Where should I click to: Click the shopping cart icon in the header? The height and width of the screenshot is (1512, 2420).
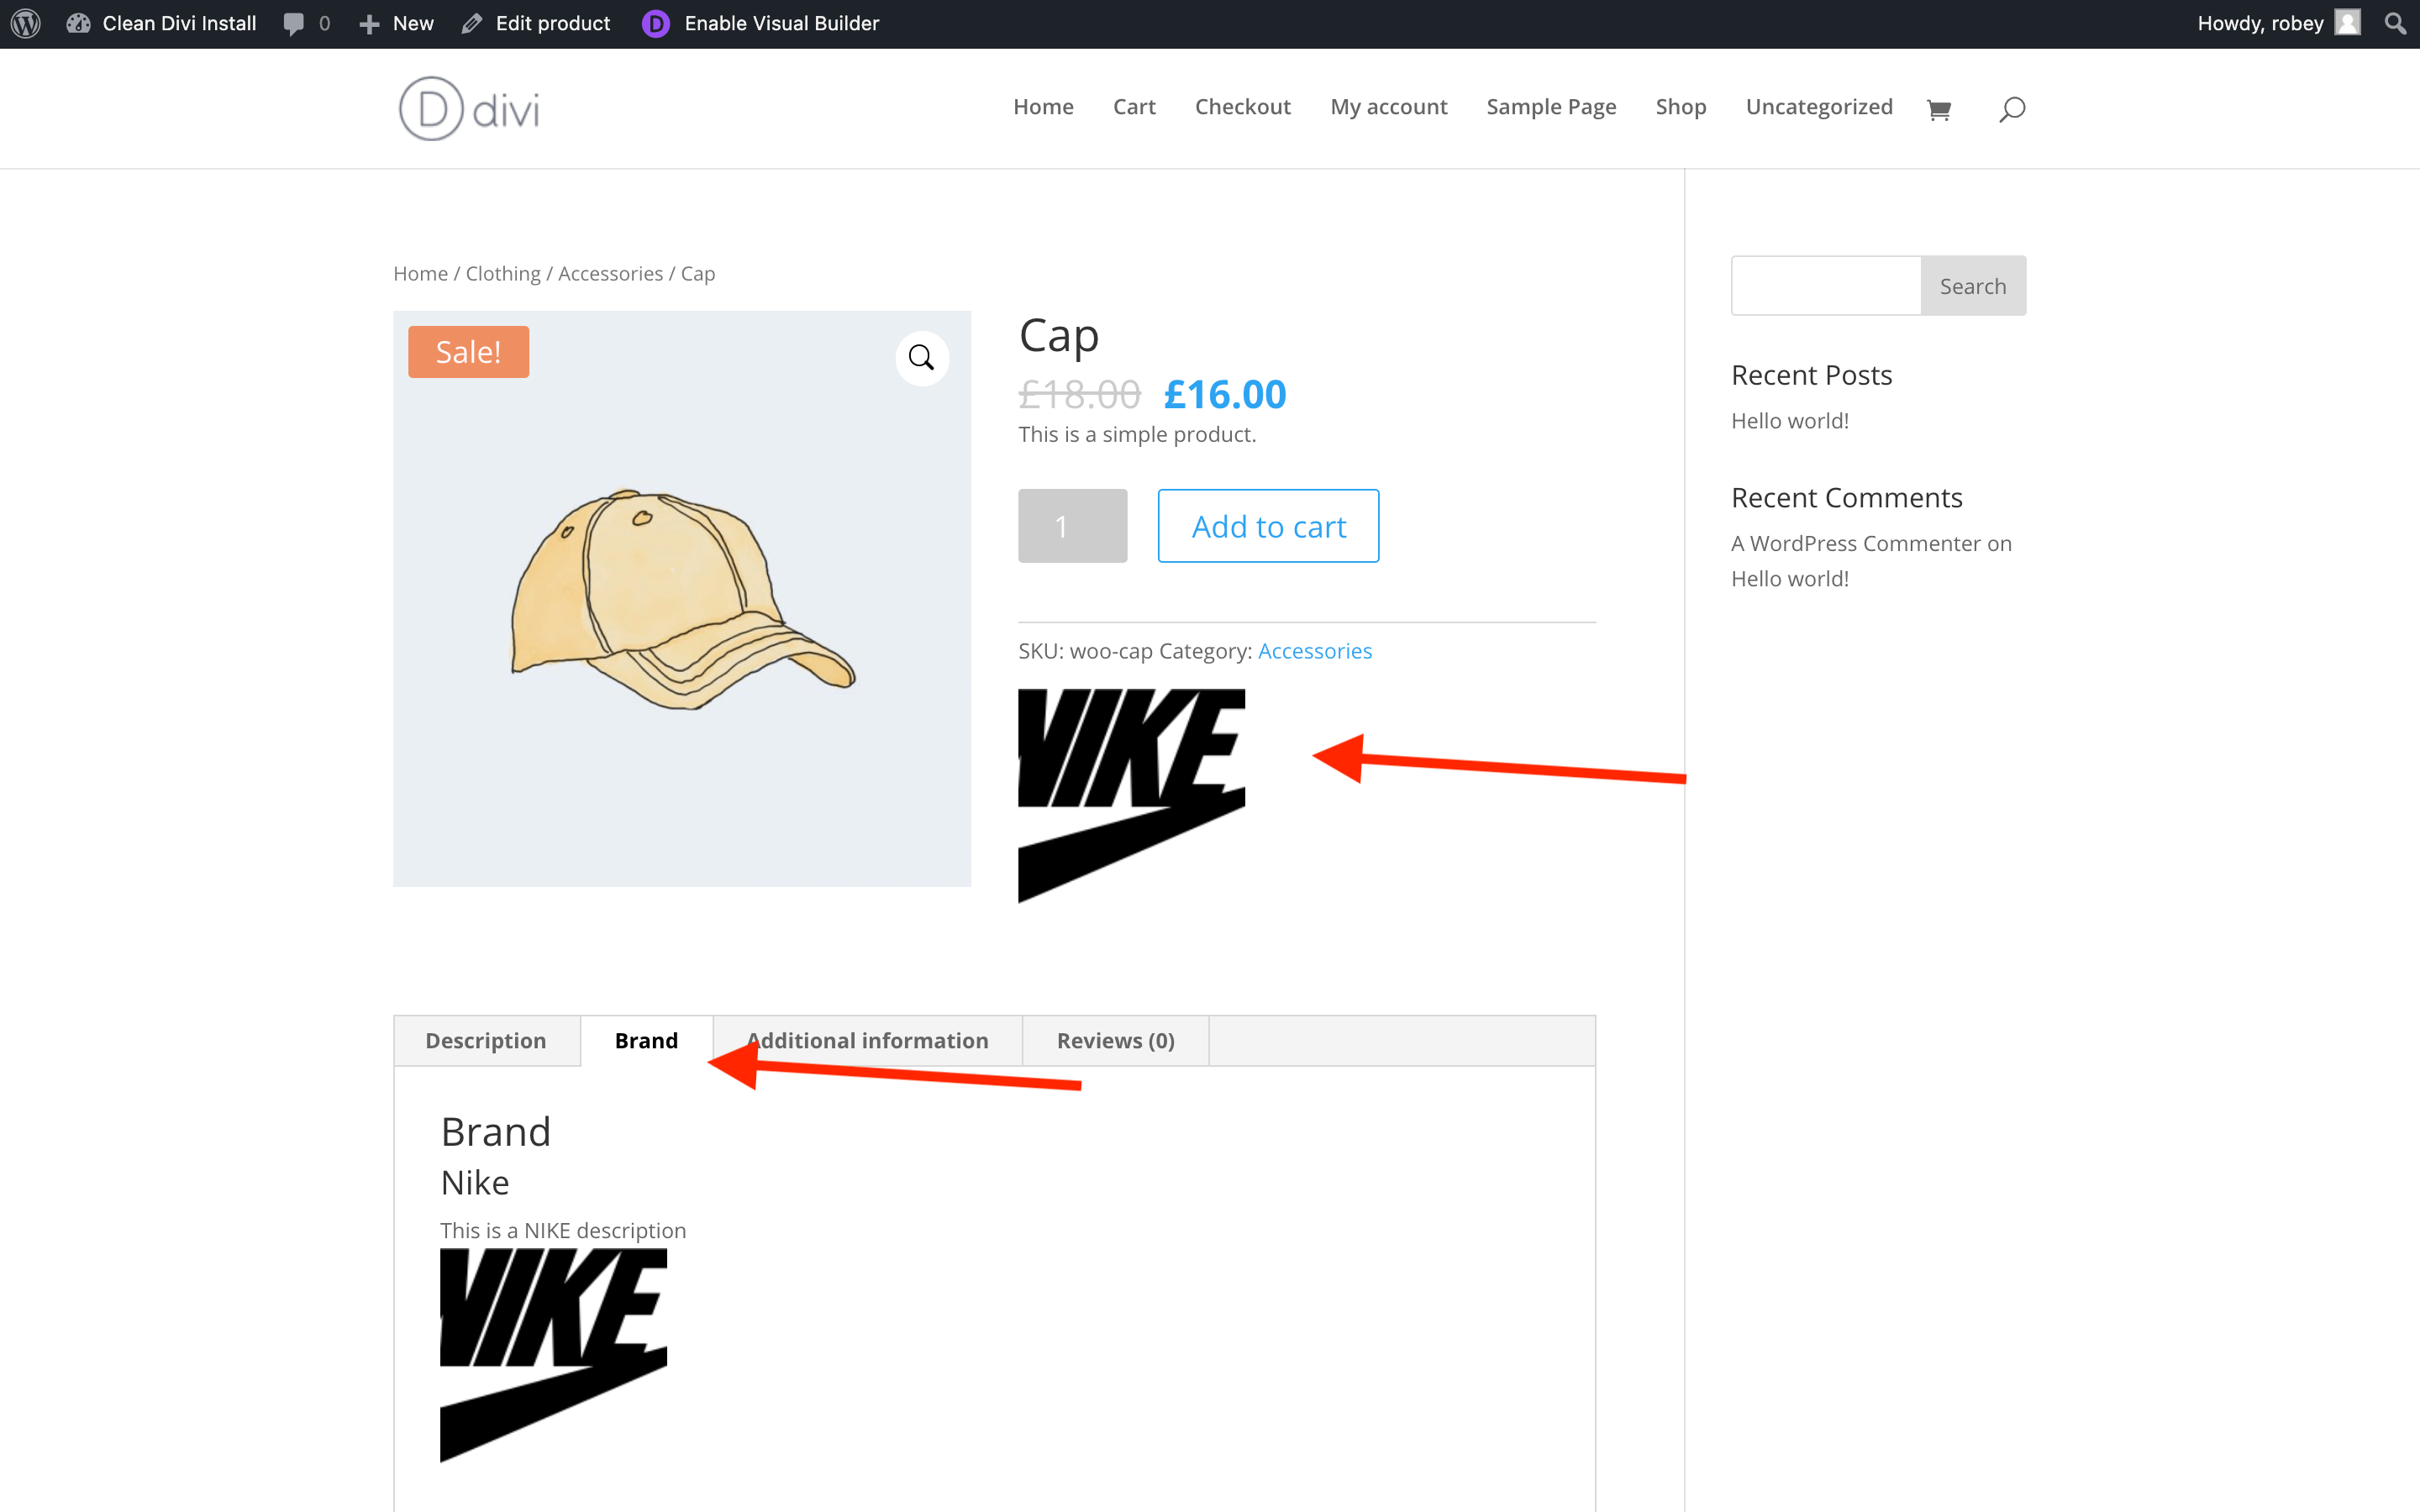pyautogui.click(x=1939, y=110)
